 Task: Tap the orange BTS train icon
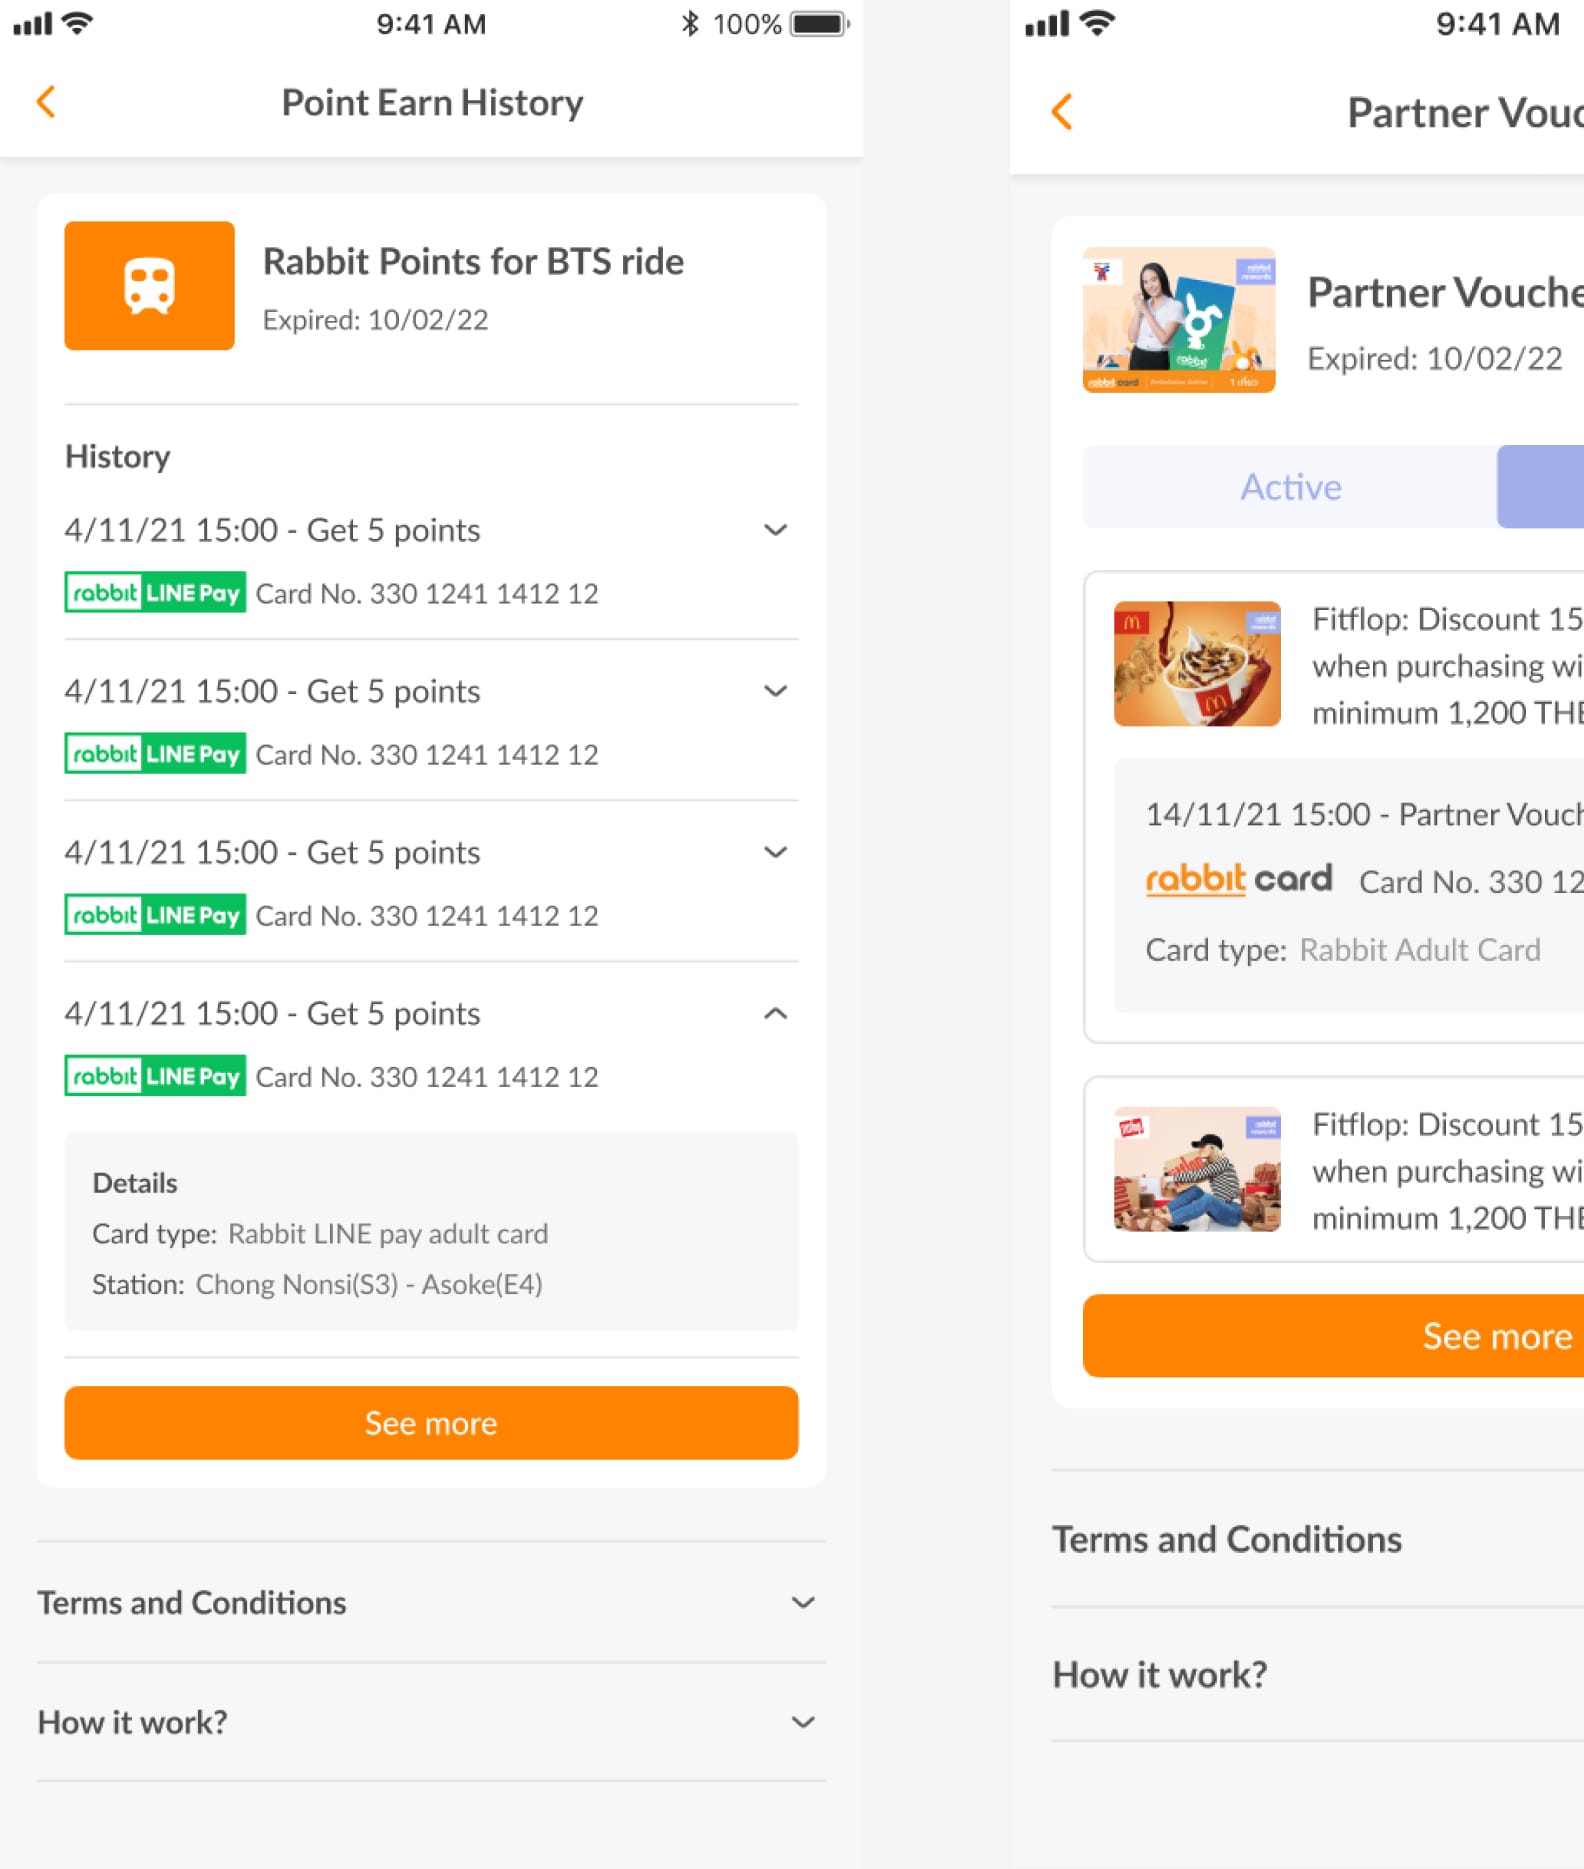click(150, 286)
